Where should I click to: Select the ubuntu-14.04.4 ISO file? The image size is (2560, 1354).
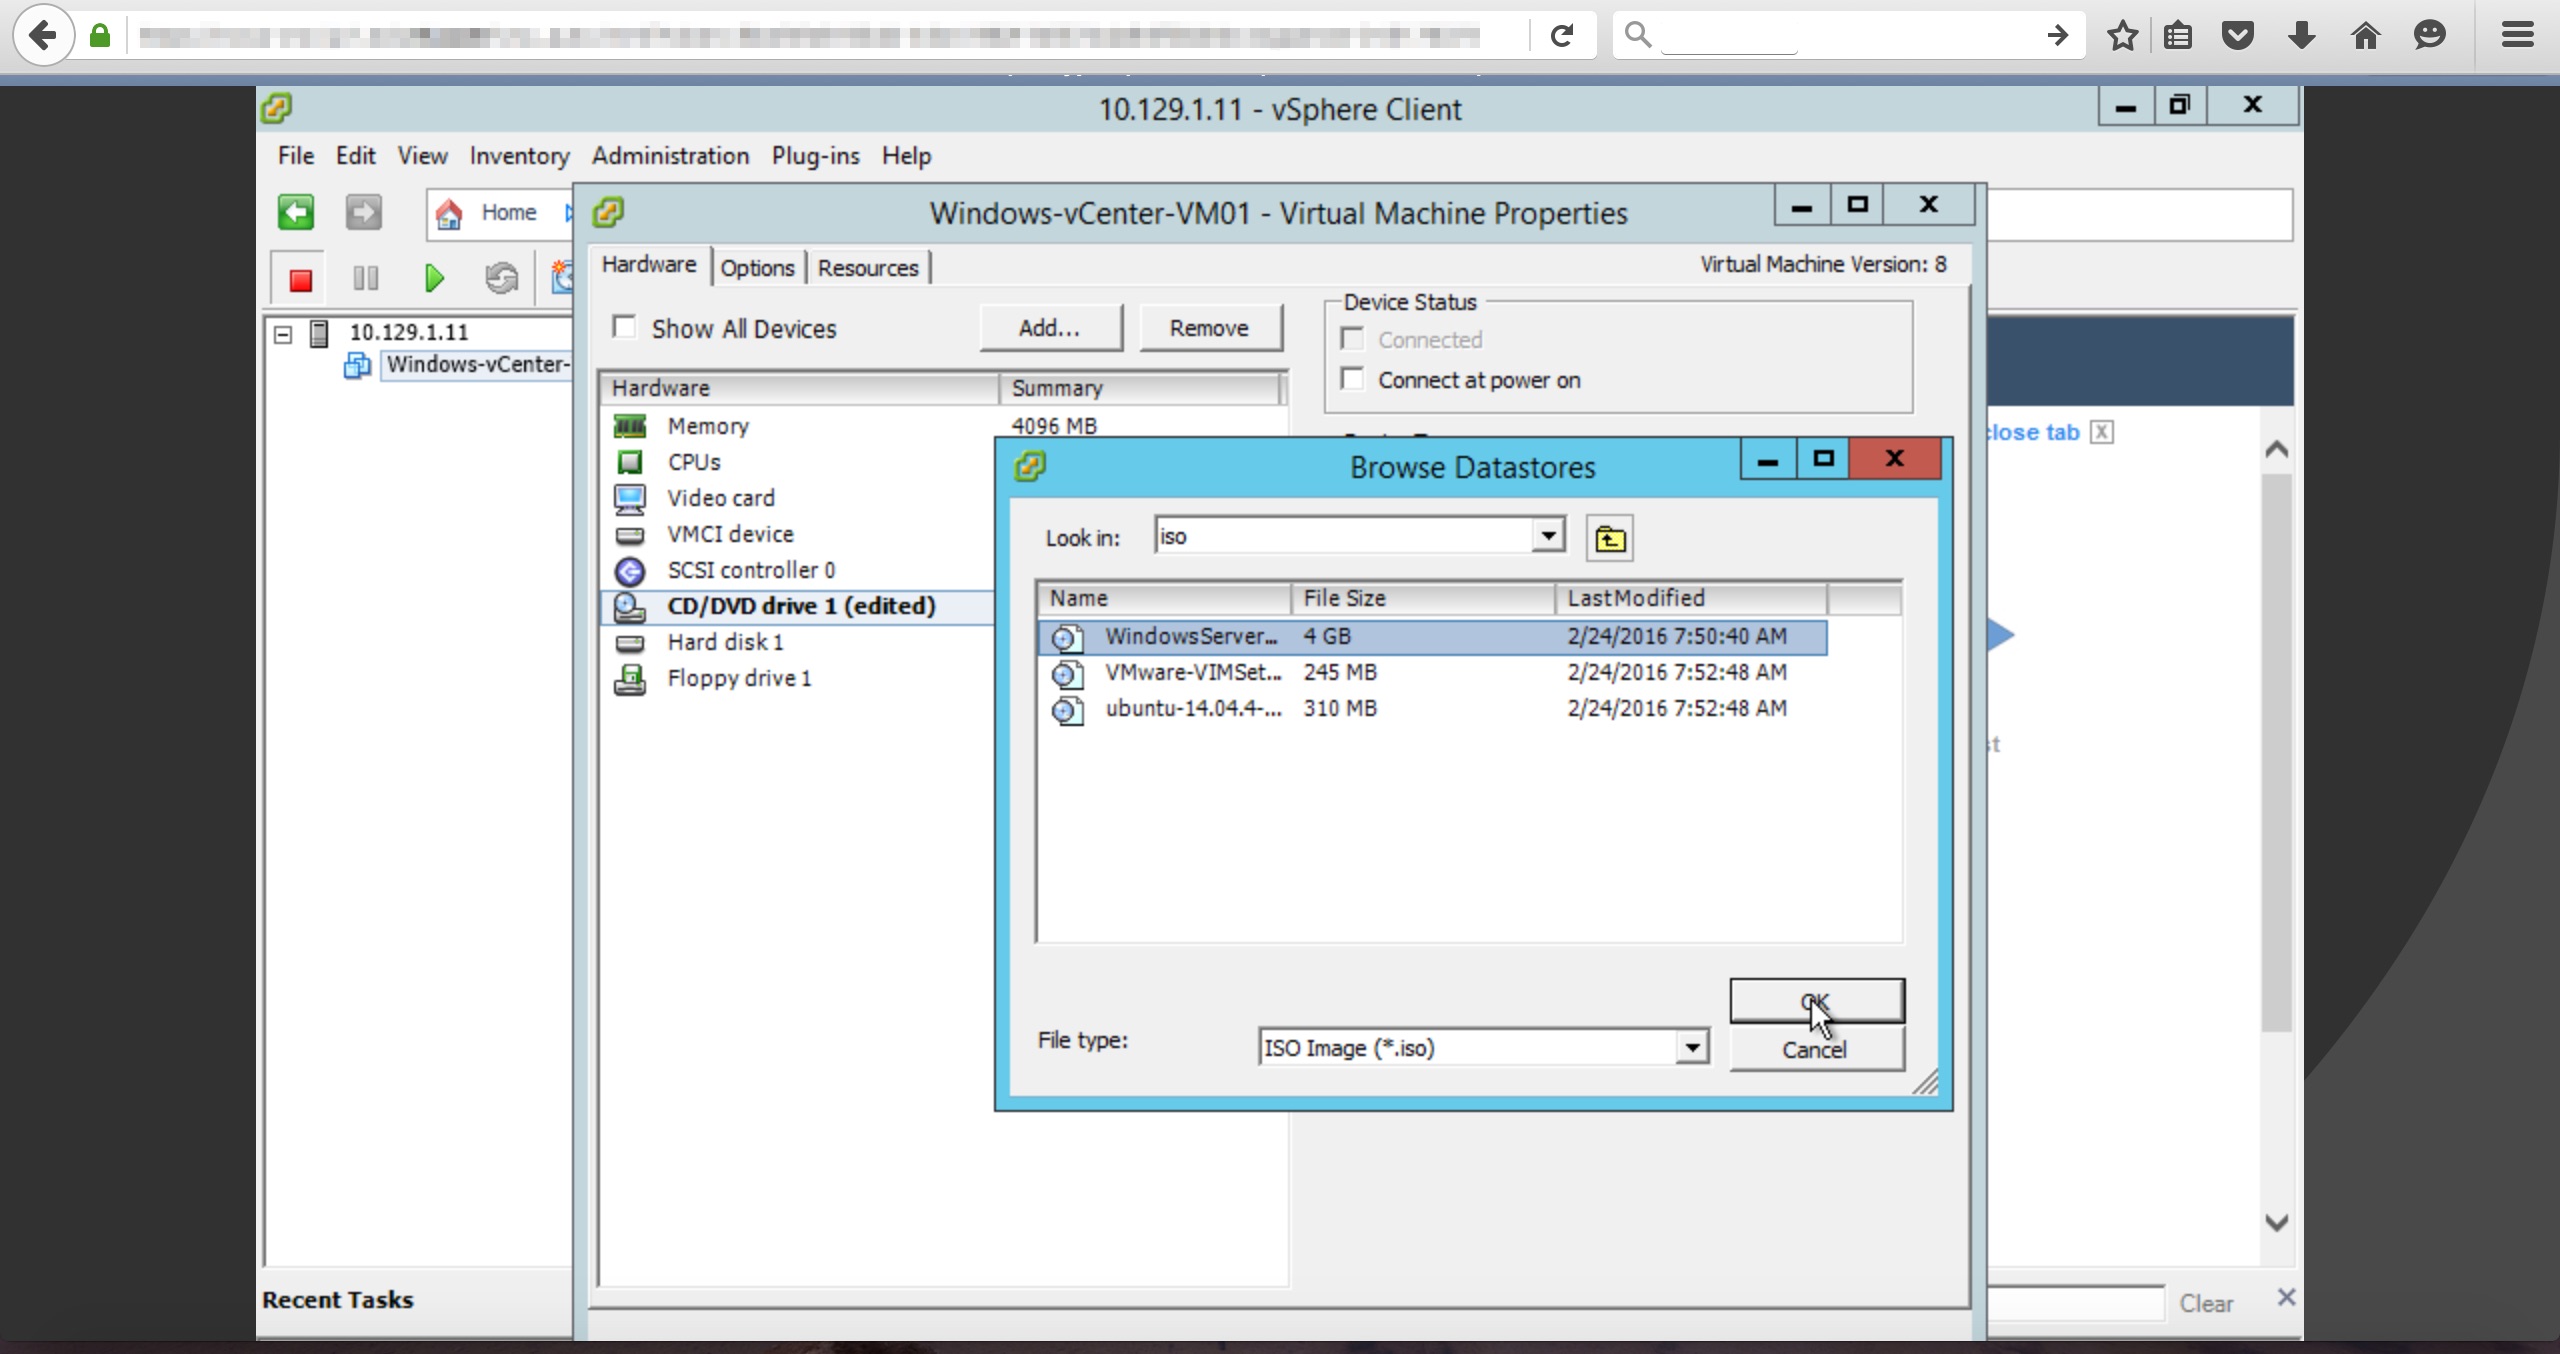coord(1192,709)
